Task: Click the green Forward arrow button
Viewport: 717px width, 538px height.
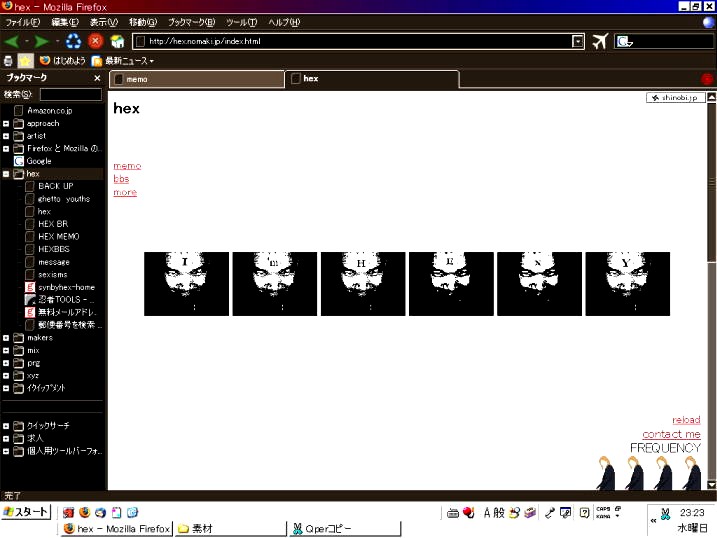Action: (x=42, y=42)
